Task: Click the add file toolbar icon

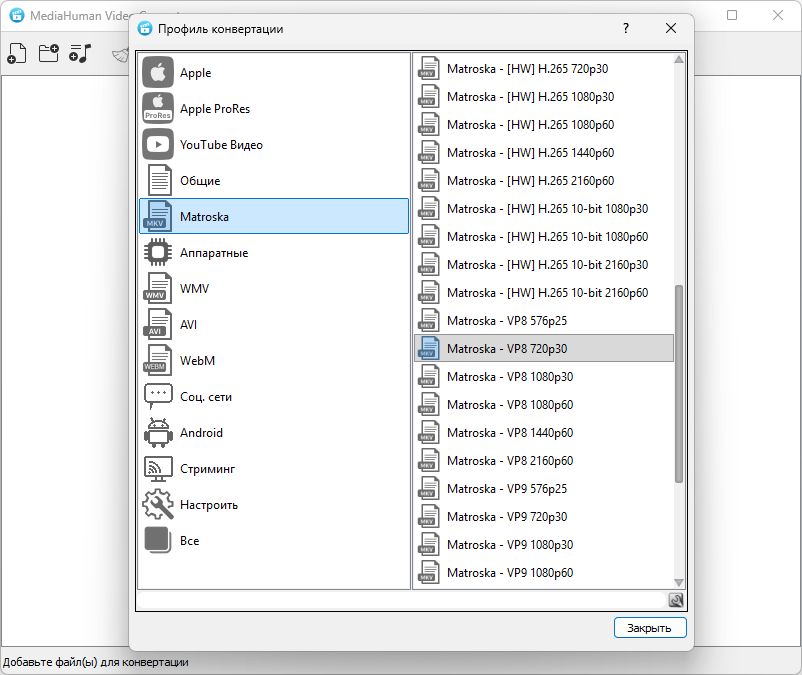Action: pos(17,53)
